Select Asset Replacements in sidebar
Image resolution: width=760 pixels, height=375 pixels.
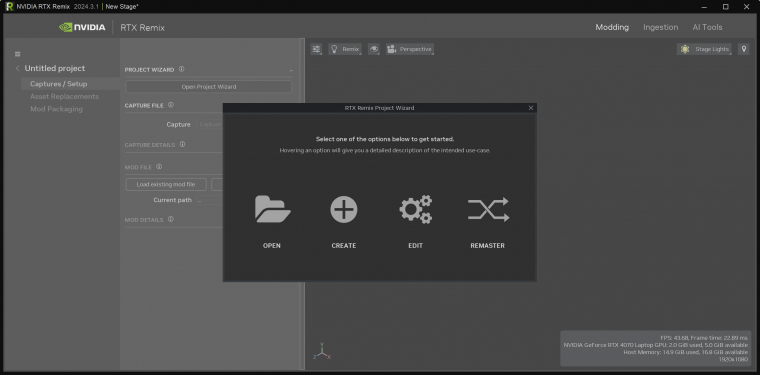(64, 96)
